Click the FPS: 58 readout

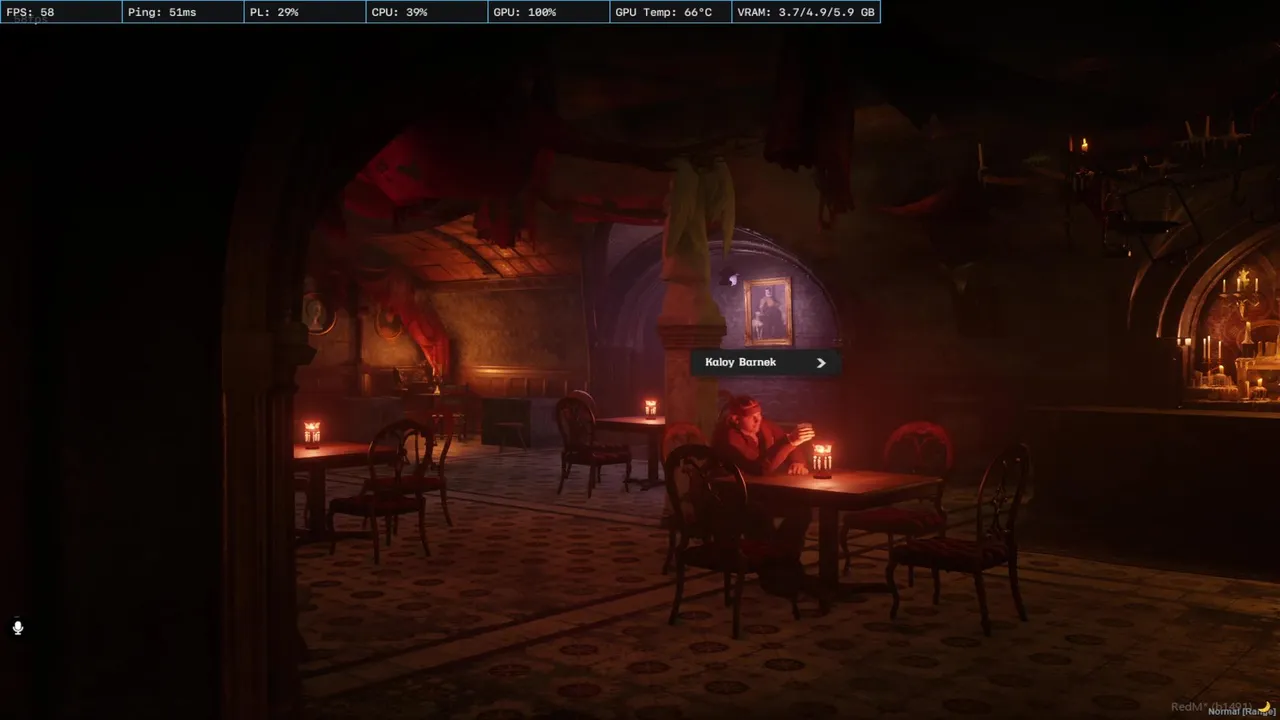(x=61, y=12)
